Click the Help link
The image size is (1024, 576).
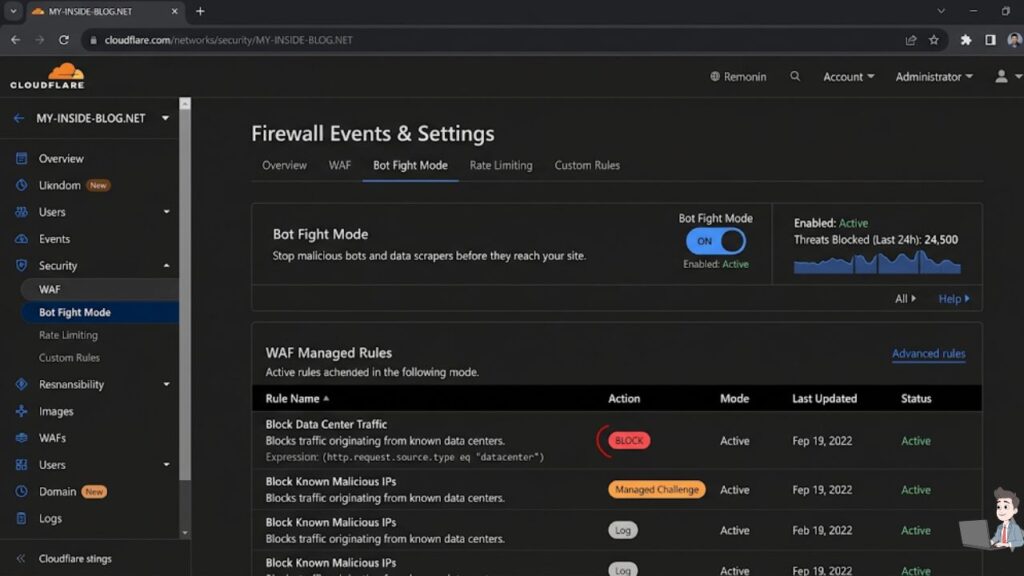(953, 298)
